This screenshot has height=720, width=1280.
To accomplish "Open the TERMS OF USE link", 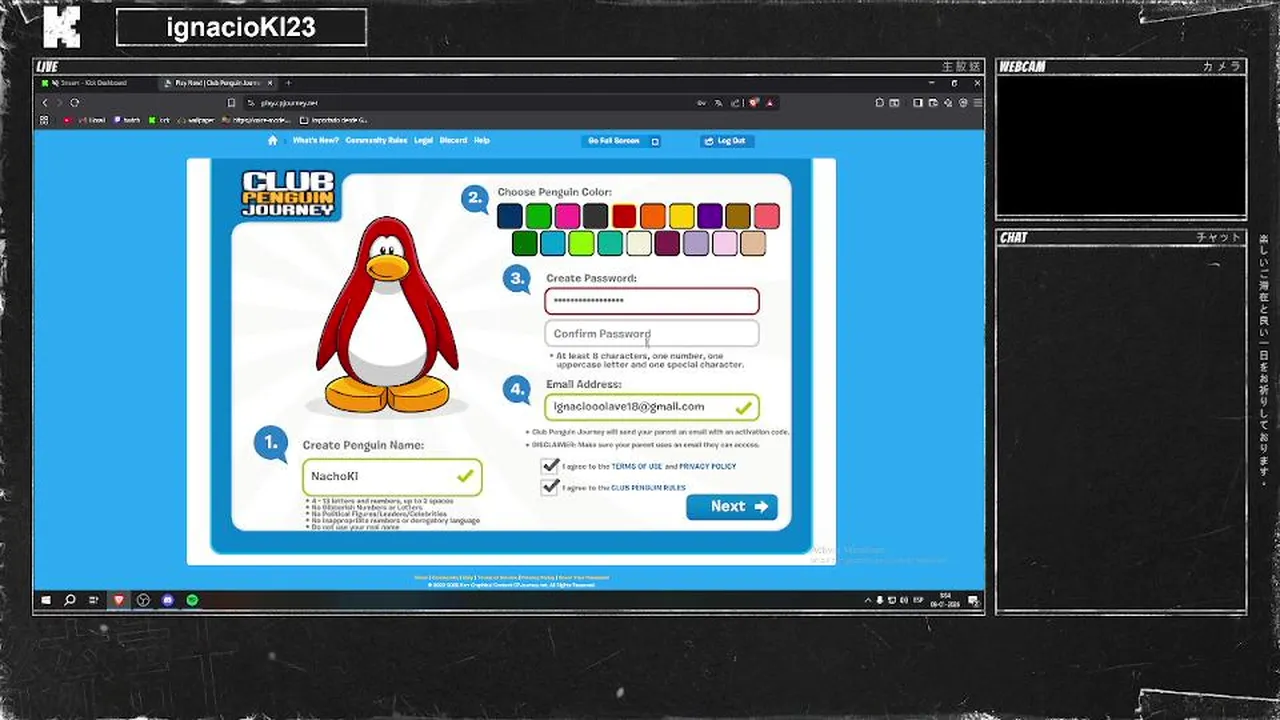I will (636, 467).
